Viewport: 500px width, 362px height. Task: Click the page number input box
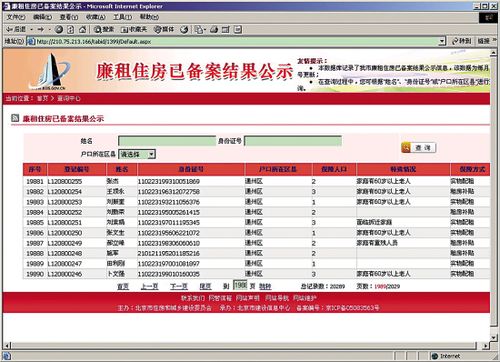coord(240,285)
